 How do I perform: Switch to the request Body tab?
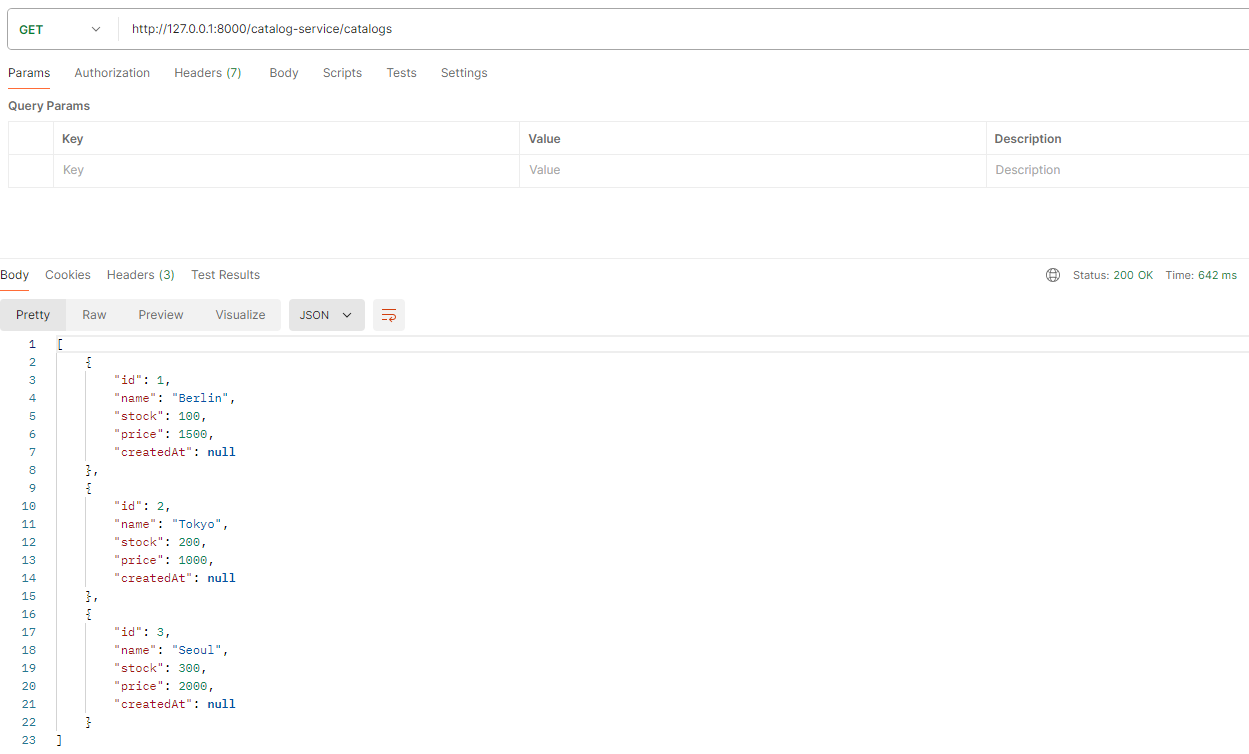[284, 73]
